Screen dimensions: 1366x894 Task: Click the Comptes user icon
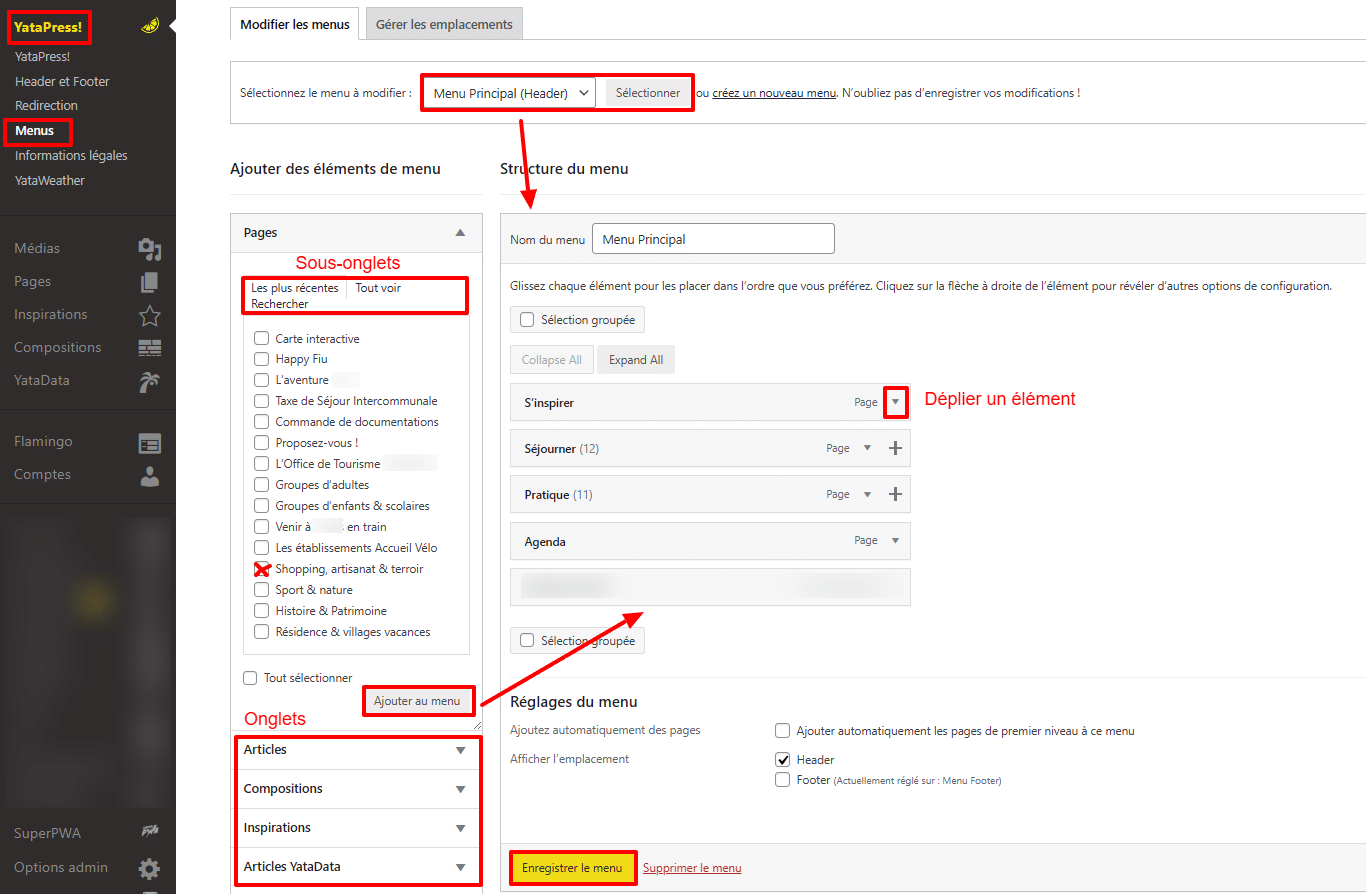point(149,476)
